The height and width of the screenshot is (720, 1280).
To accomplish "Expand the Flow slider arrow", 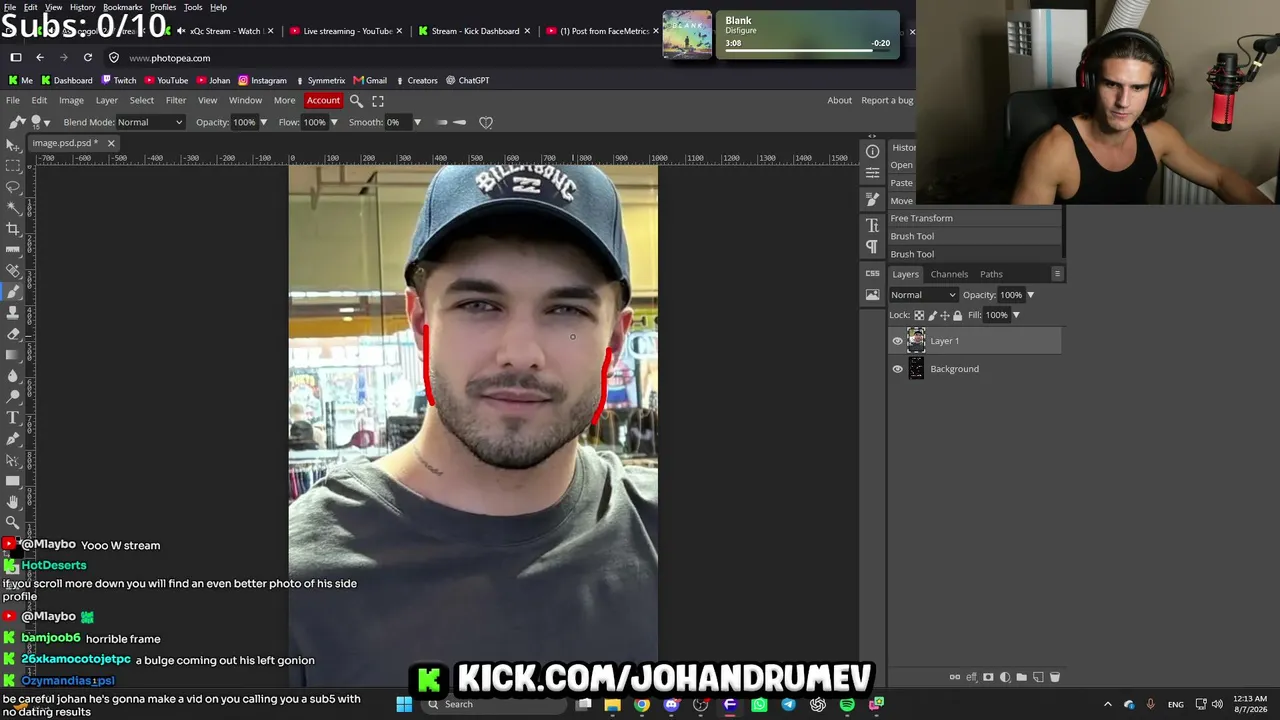I will click(332, 123).
